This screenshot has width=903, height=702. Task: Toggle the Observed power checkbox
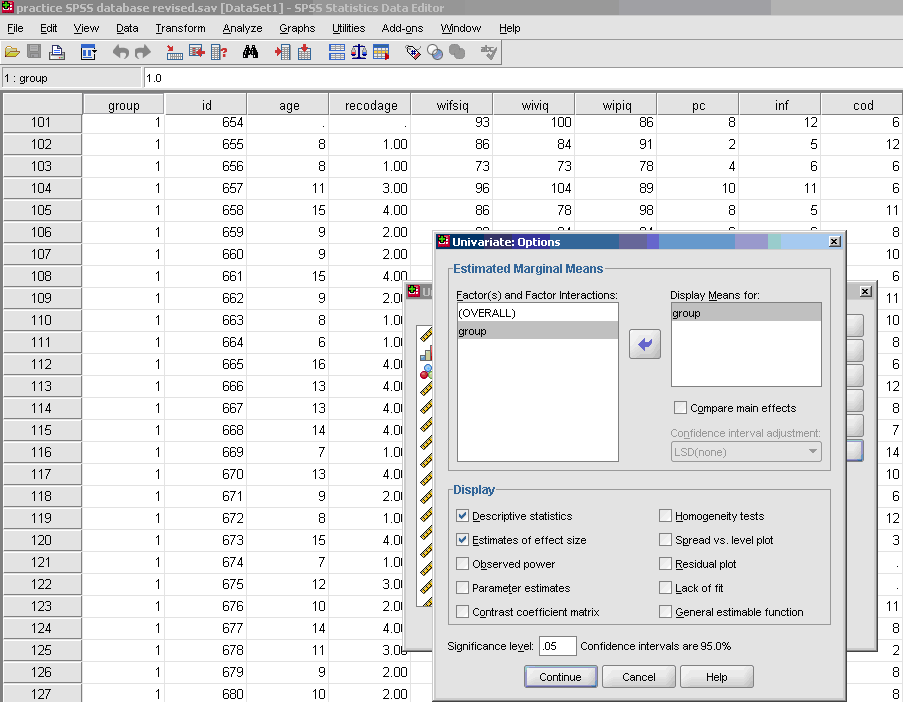(462, 564)
